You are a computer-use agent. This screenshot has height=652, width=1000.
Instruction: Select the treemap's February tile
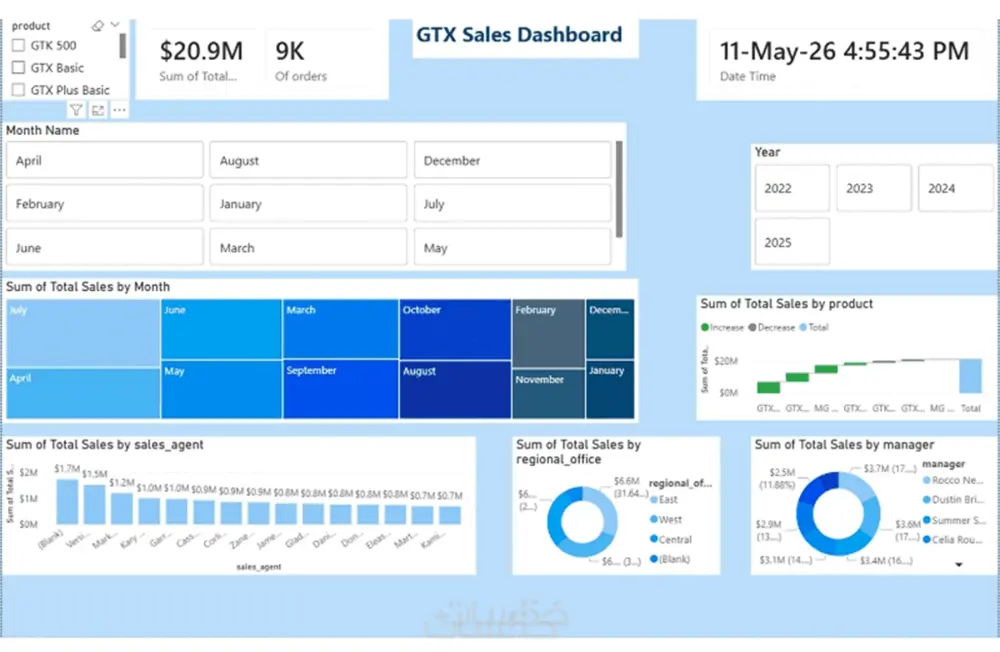point(548,333)
